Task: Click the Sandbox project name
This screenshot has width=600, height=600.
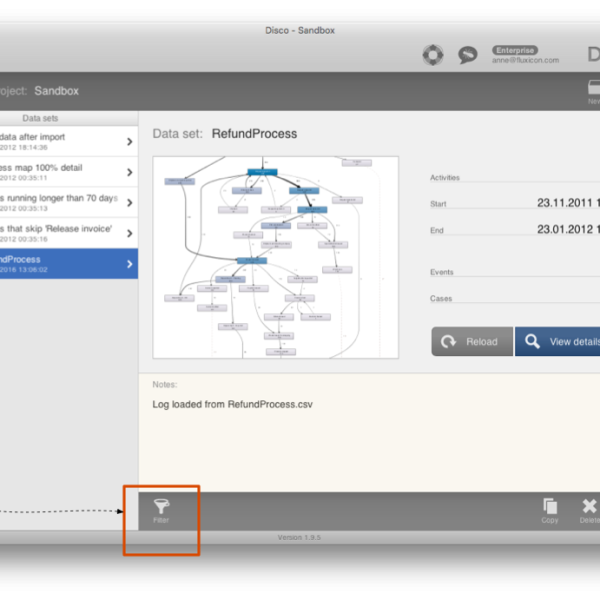Action: [x=56, y=91]
